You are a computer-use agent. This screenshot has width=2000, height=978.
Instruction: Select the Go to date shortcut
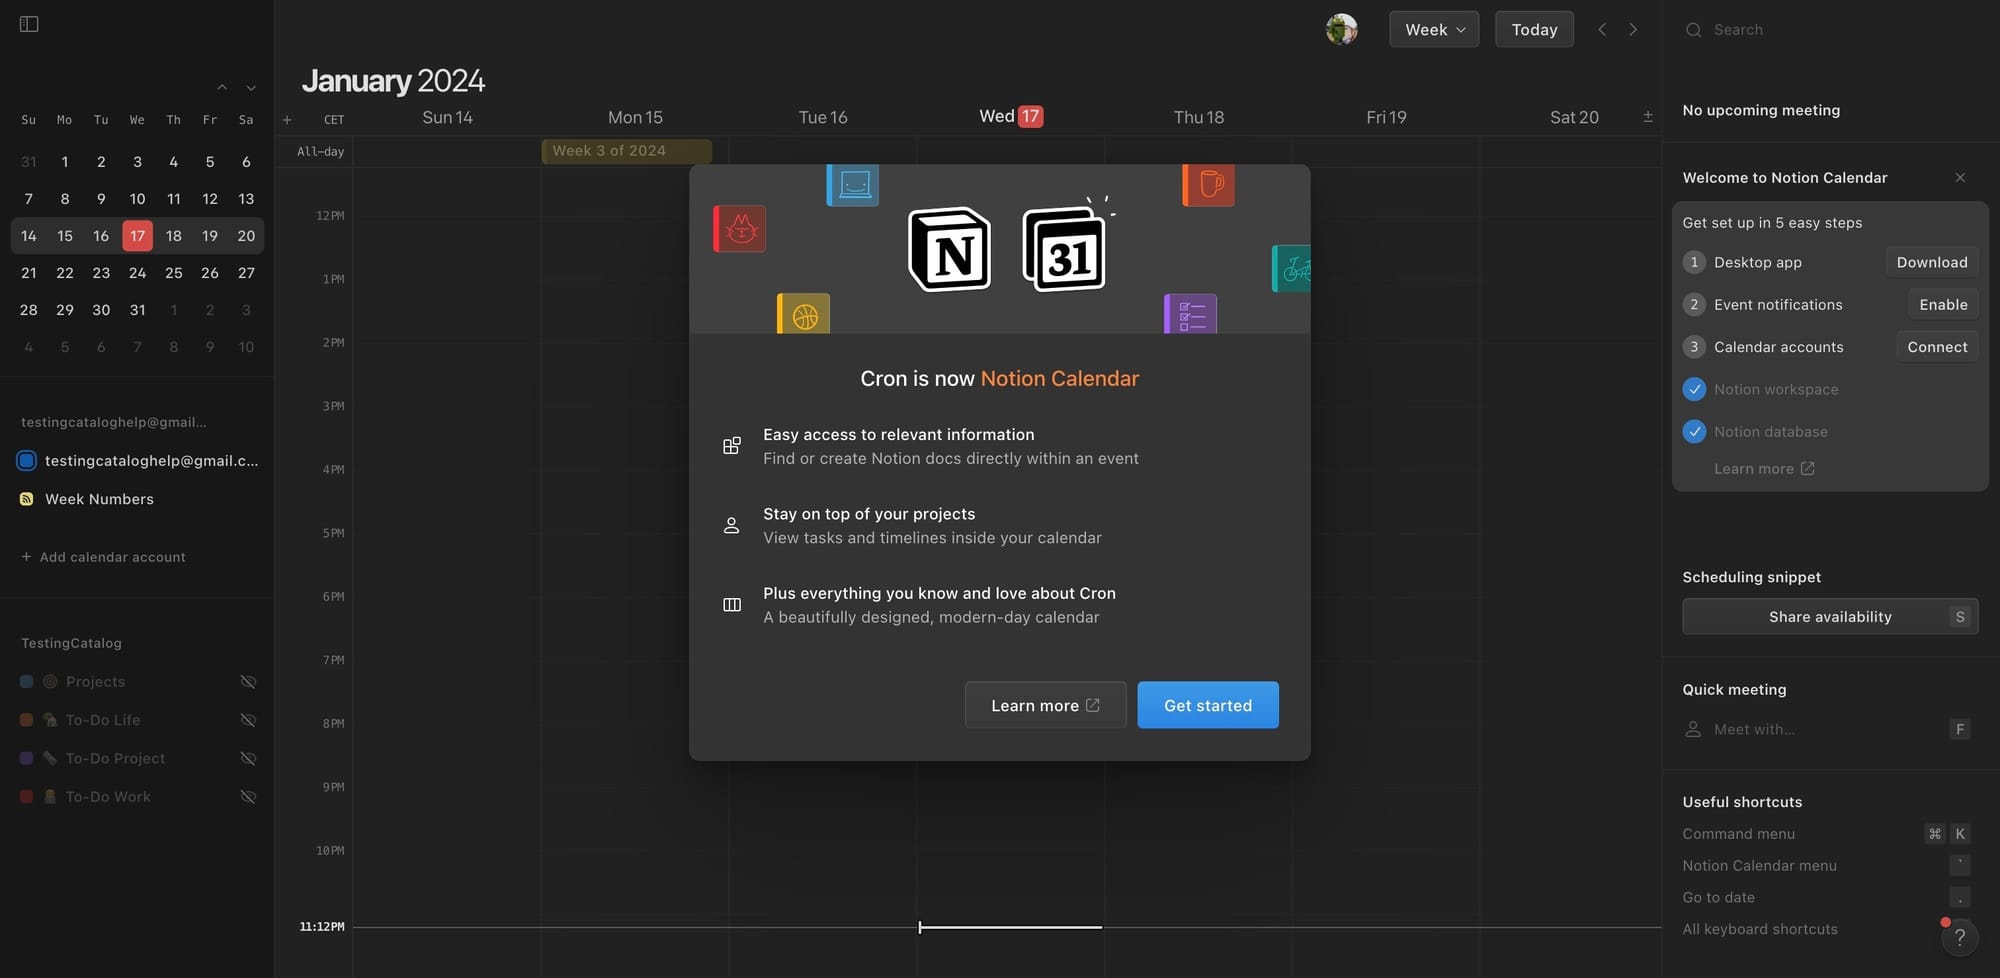1718,898
